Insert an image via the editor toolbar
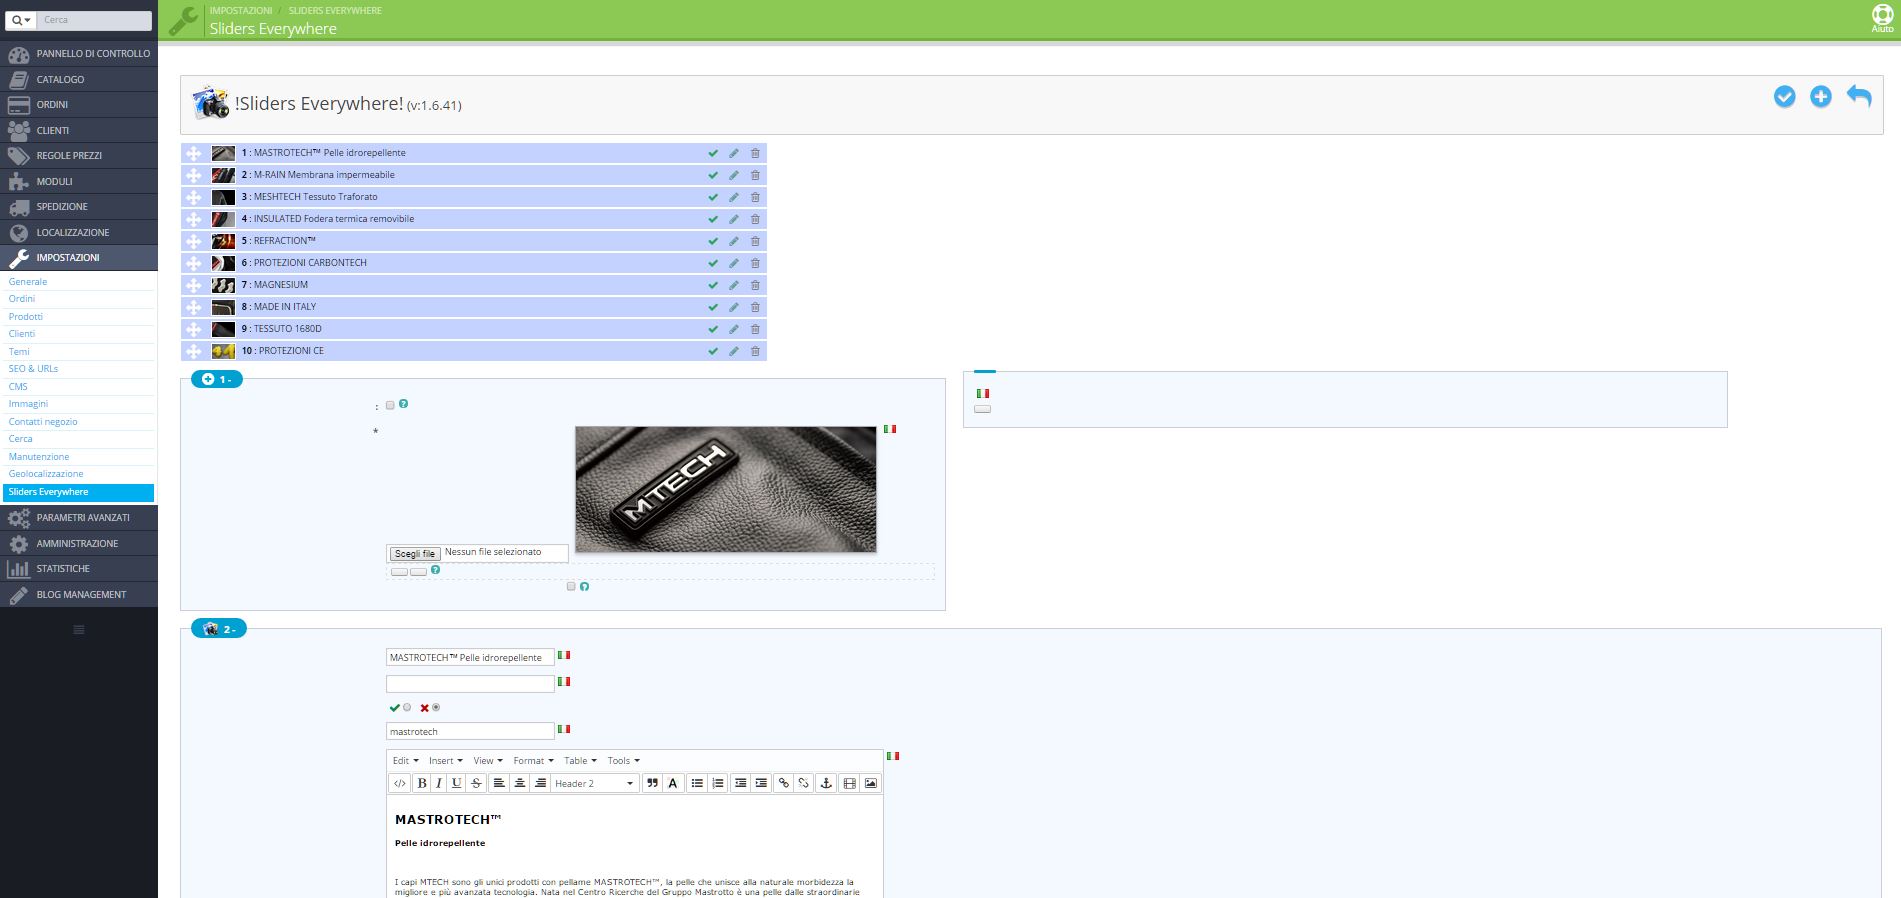 [x=870, y=784]
